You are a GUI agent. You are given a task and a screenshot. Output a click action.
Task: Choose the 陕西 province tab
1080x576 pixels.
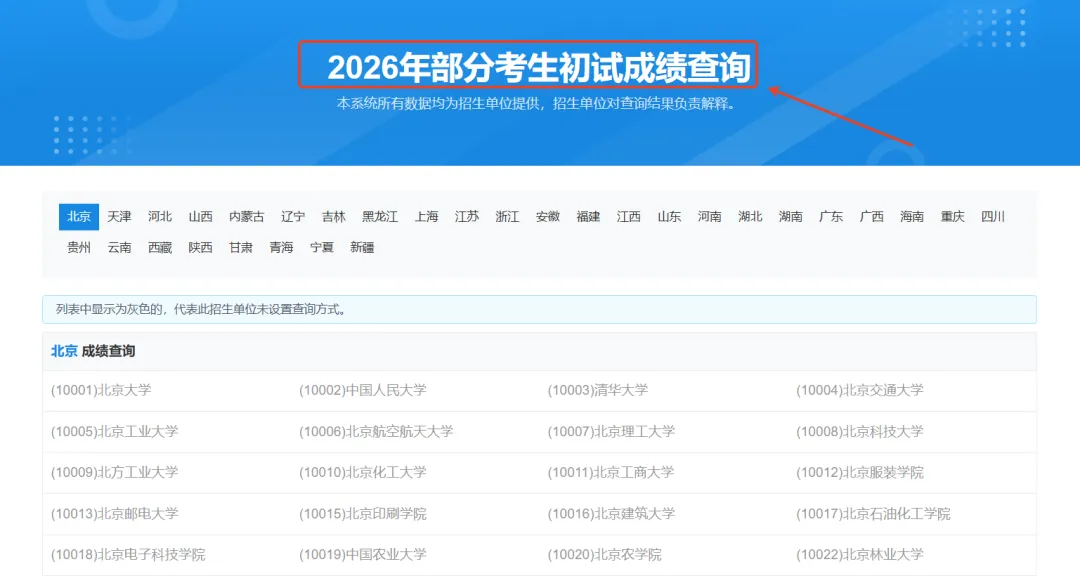point(200,247)
